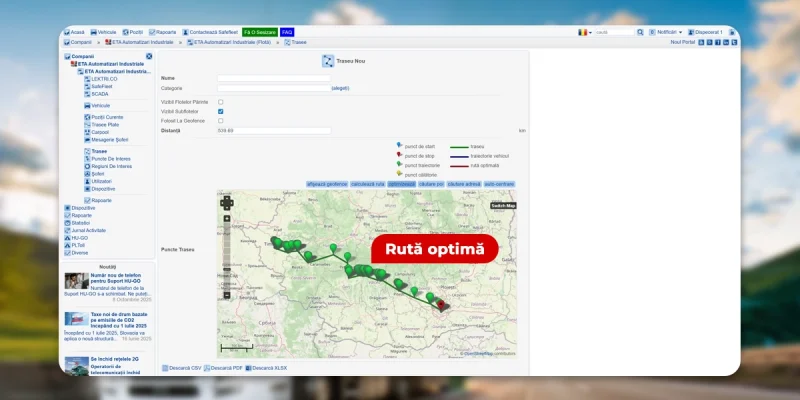Click the magnifier search icon
800x400 pixels.
[640, 32]
